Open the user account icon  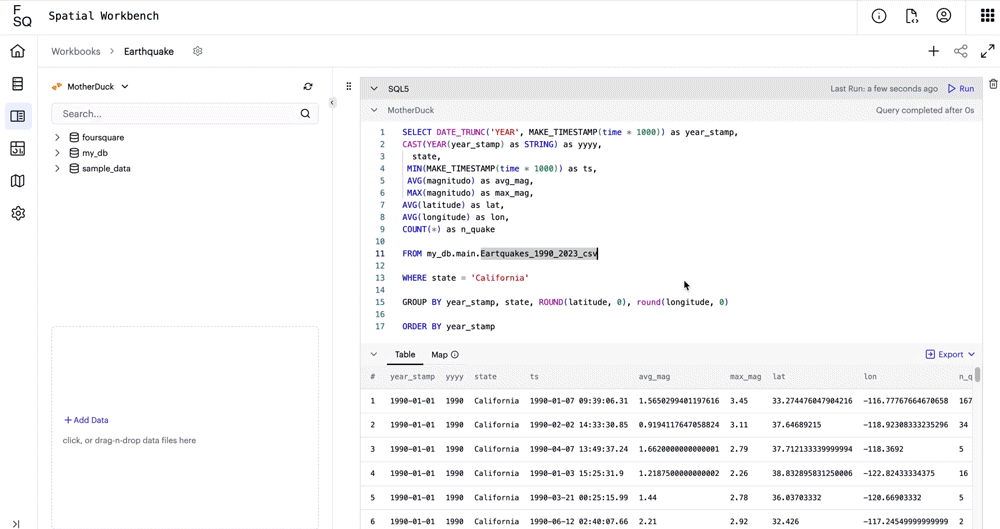944,16
